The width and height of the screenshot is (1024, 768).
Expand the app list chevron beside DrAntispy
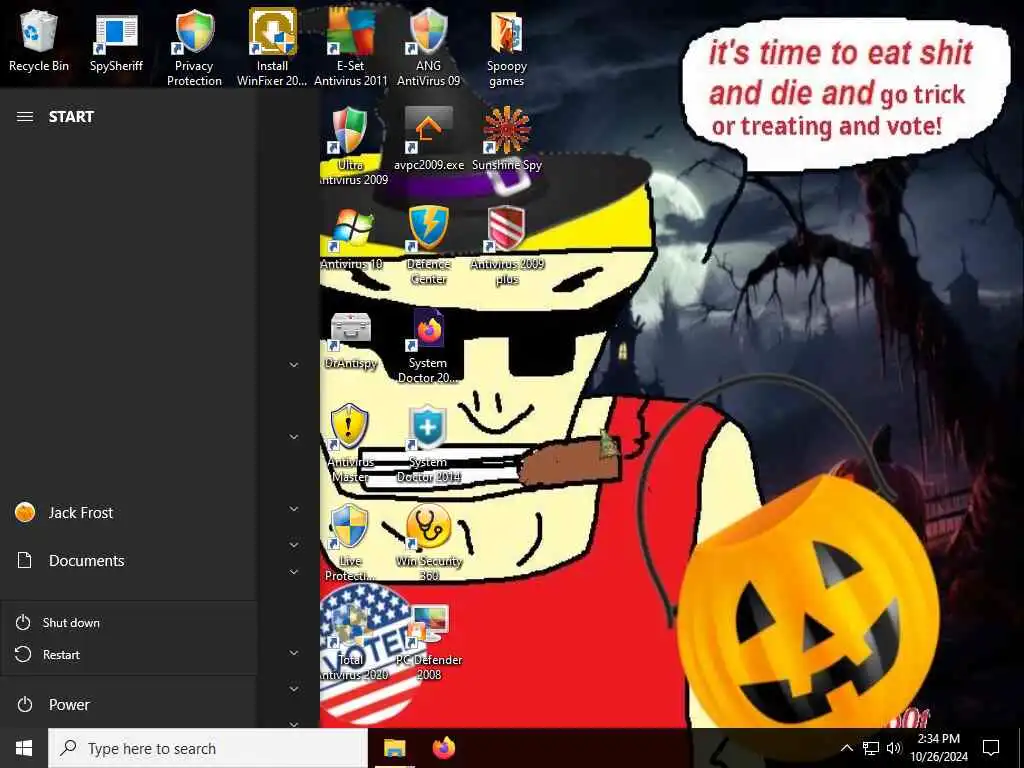[x=294, y=364]
